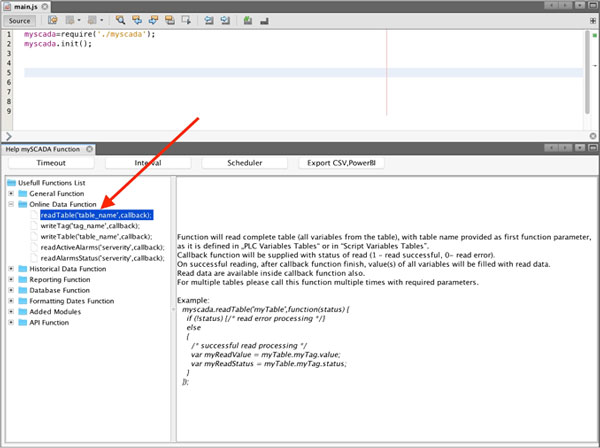Click the Last Edit toolbar icon
Viewport: 600px width, 448px height.
[52, 20]
